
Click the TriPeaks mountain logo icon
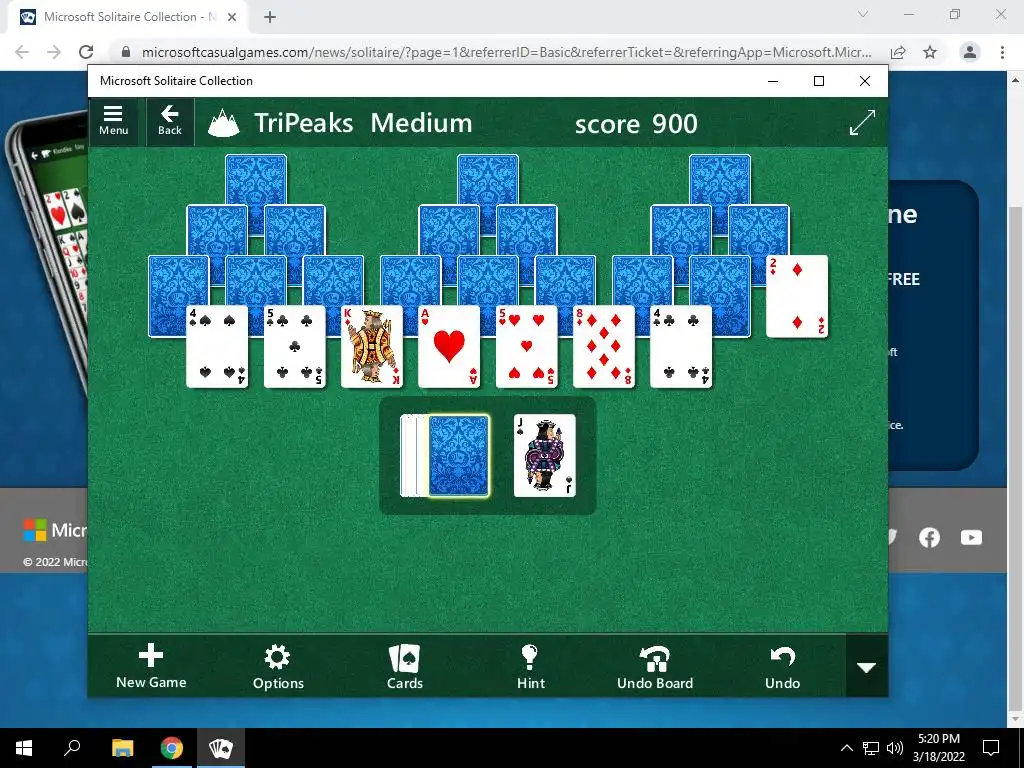pos(223,123)
